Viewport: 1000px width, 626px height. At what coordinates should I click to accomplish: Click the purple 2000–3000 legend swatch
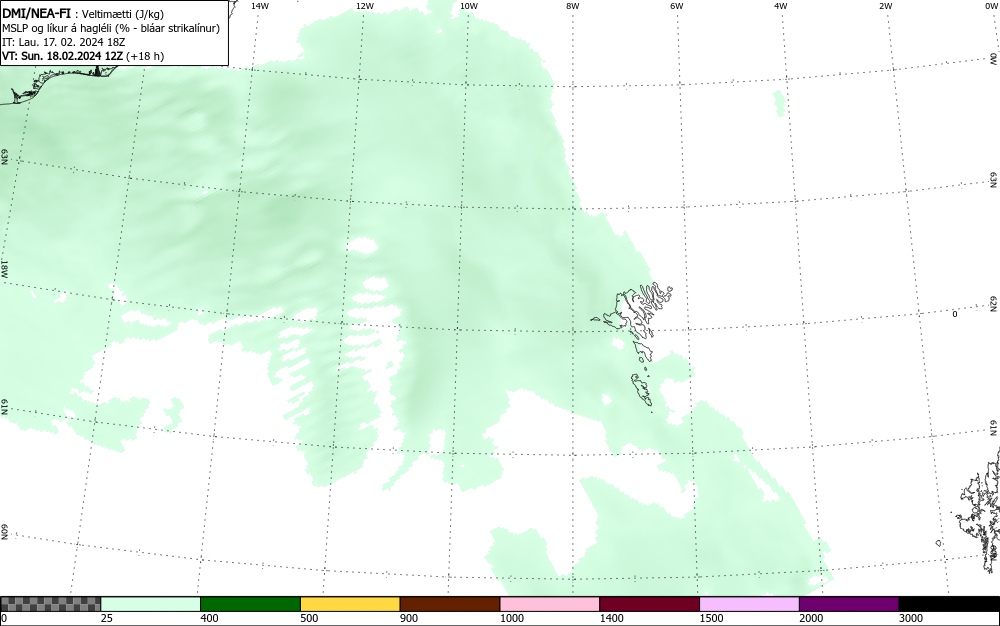tap(849, 604)
